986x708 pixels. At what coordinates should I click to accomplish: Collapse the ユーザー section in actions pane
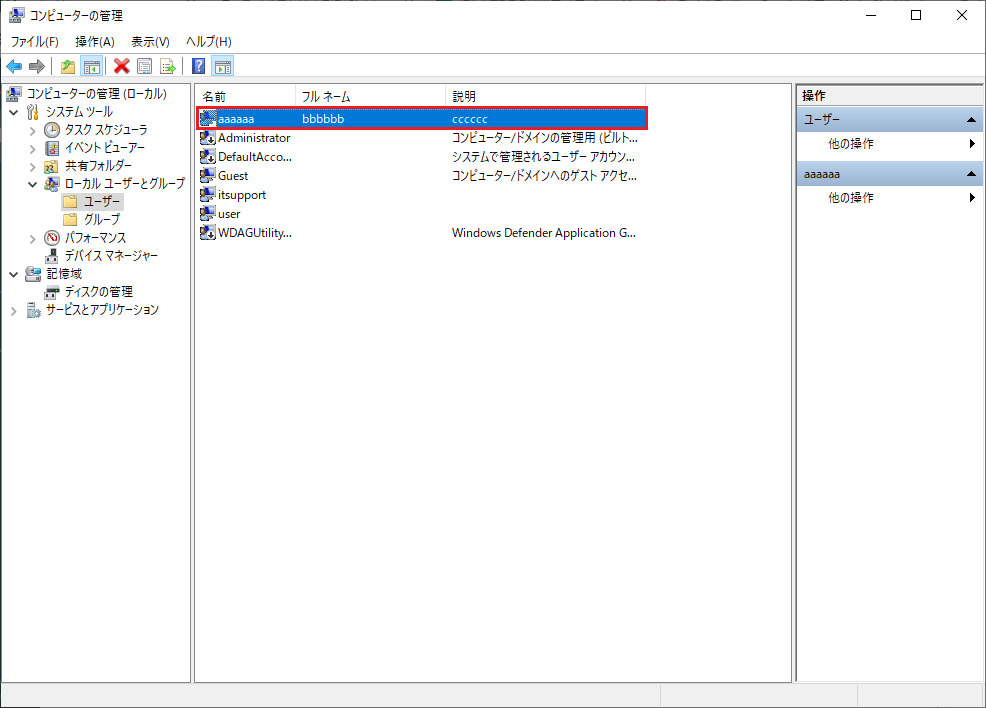click(x=971, y=120)
